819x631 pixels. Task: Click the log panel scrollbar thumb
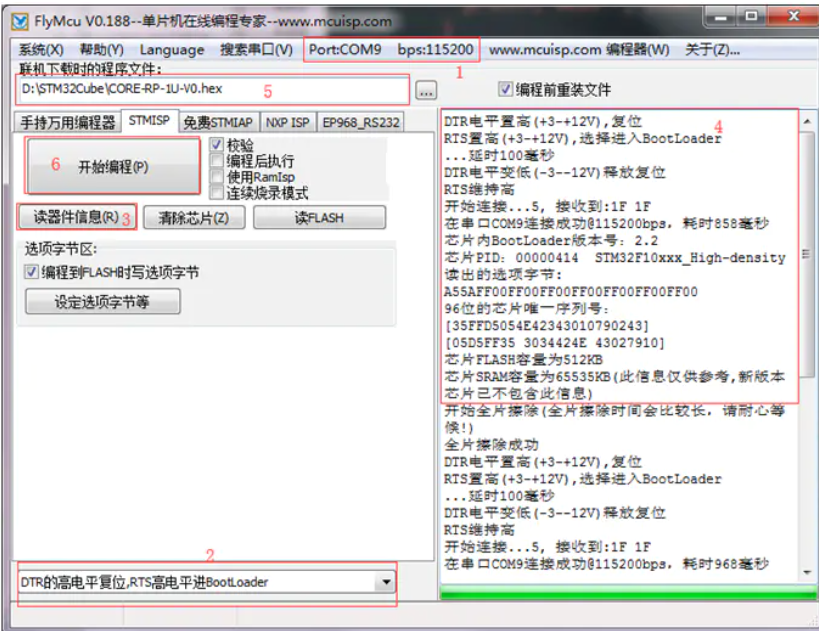(807, 254)
